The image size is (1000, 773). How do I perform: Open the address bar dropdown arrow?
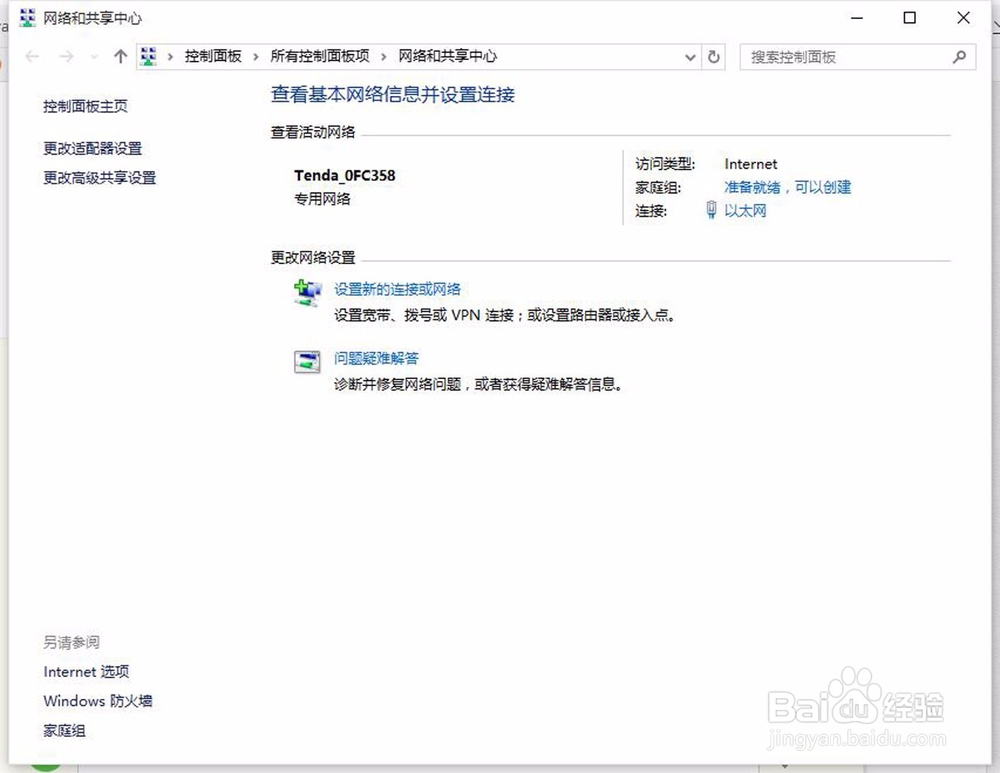pos(690,57)
